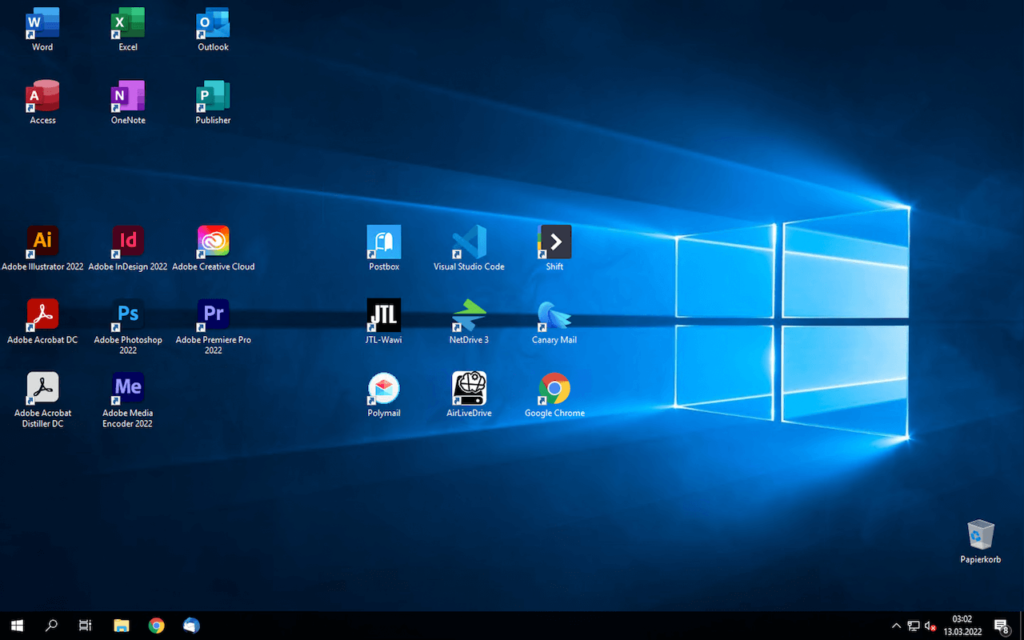Click the Shift app shortcut
Image resolution: width=1024 pixels, height=640 pixels.
554,248
